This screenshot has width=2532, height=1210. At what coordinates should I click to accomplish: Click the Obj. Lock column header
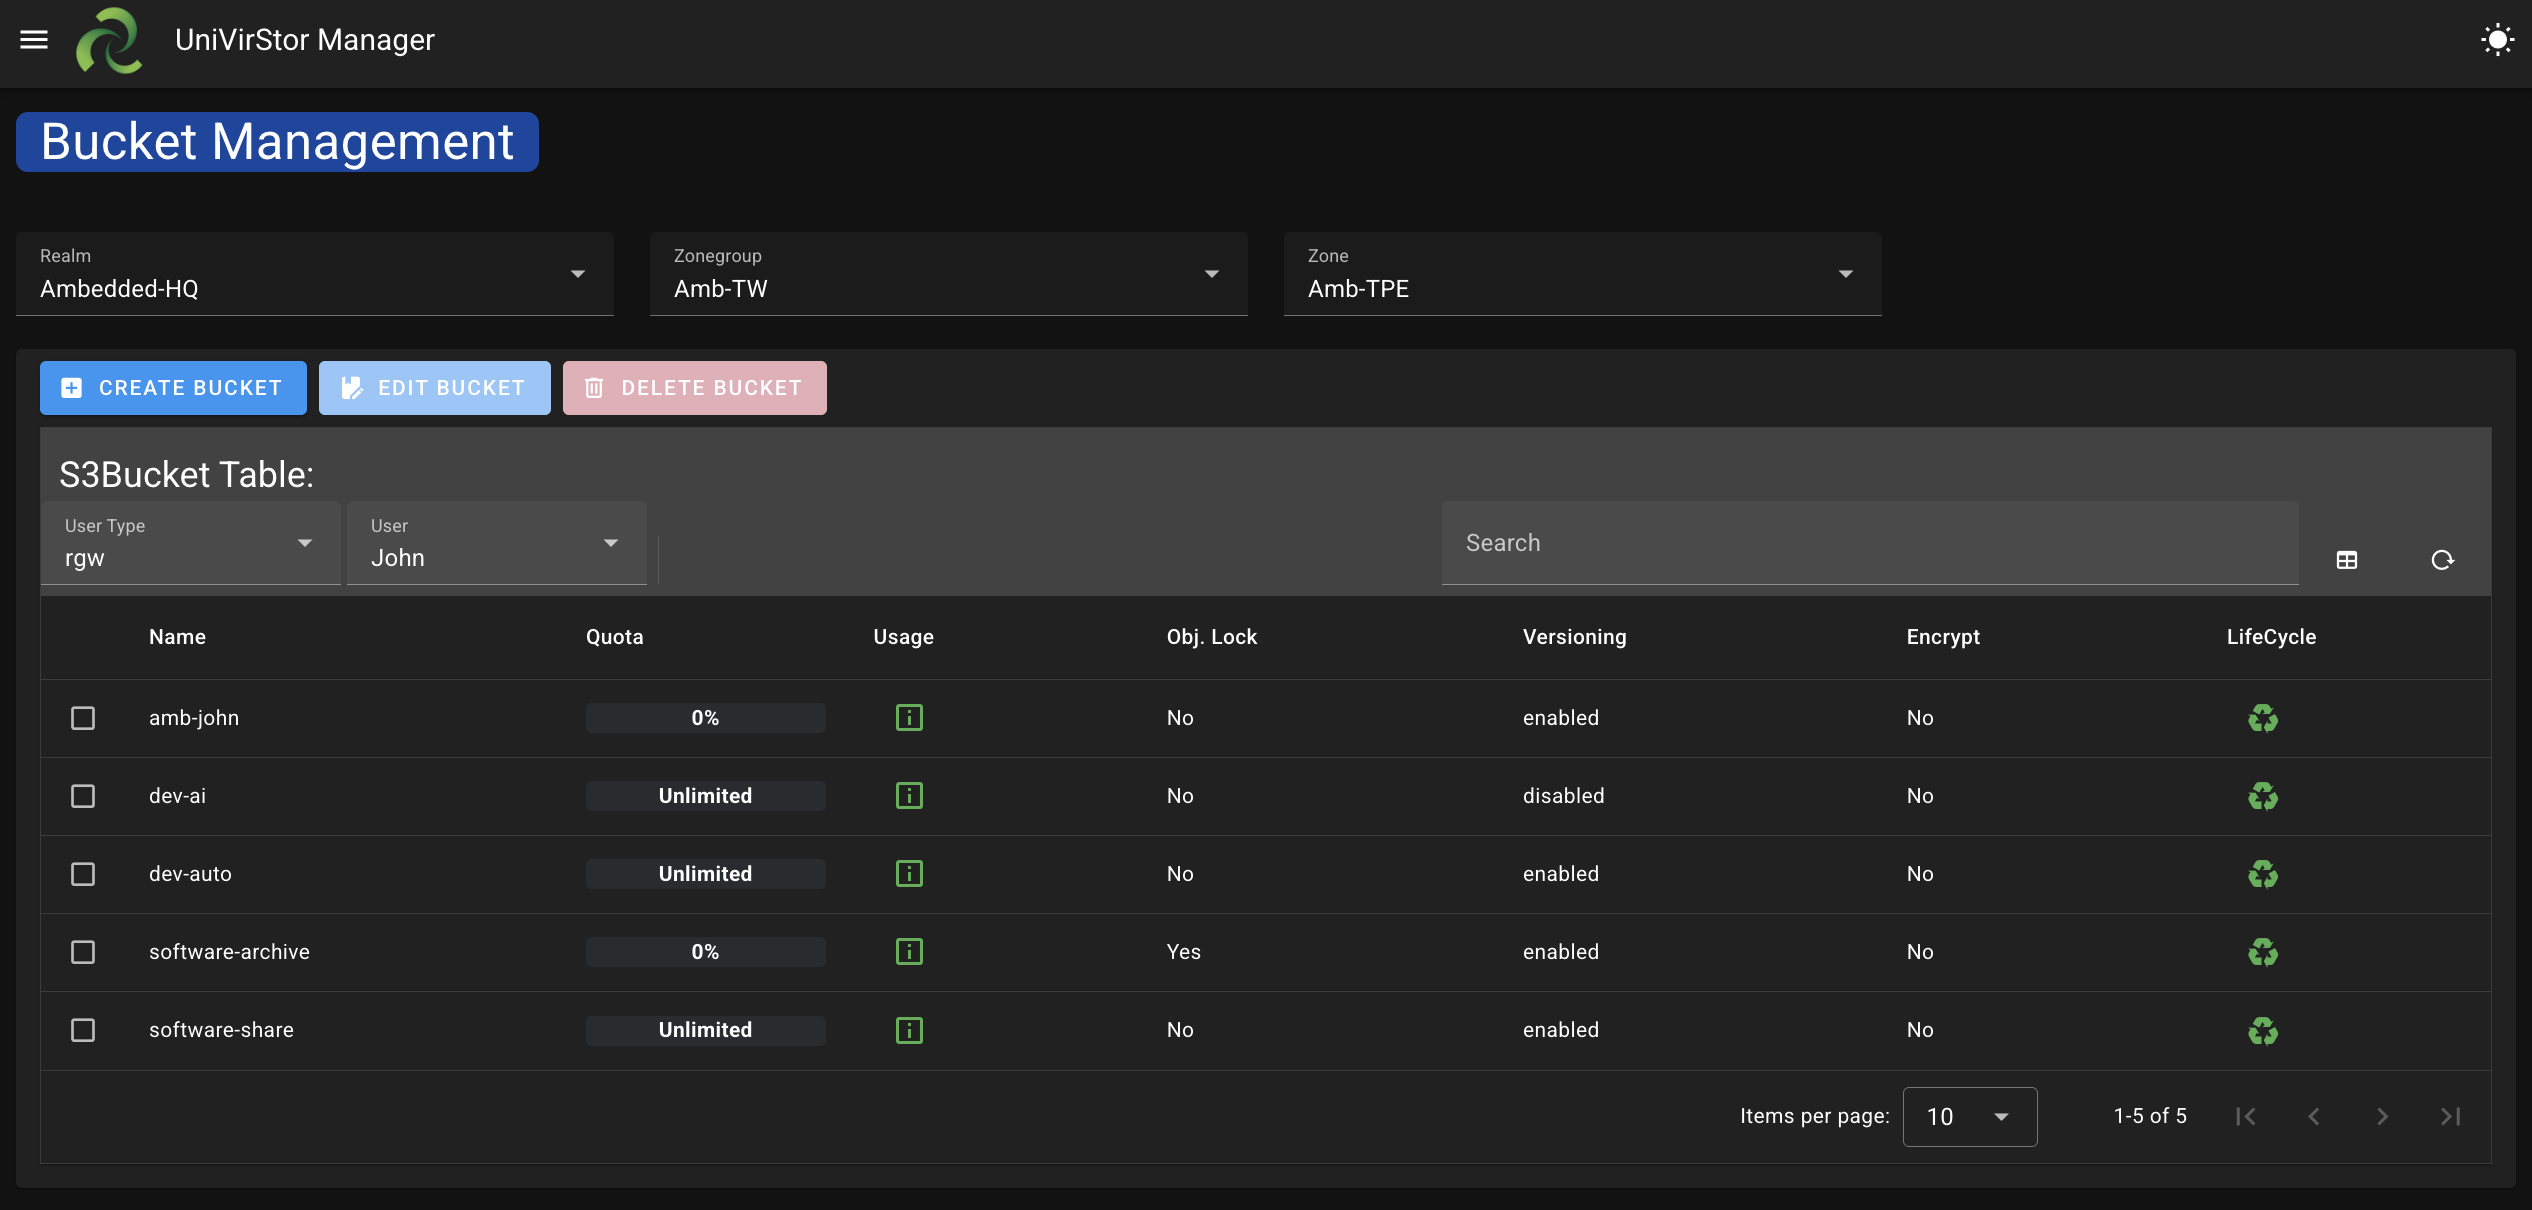point(1212,637)
